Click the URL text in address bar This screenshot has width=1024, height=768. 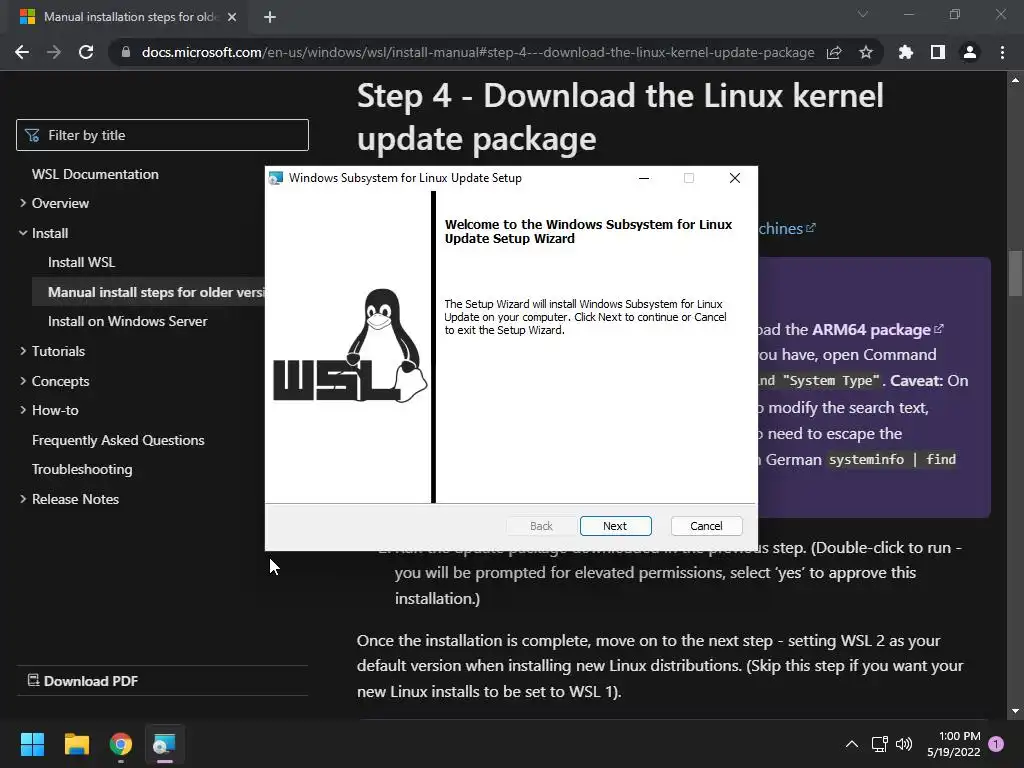(478, 52)
